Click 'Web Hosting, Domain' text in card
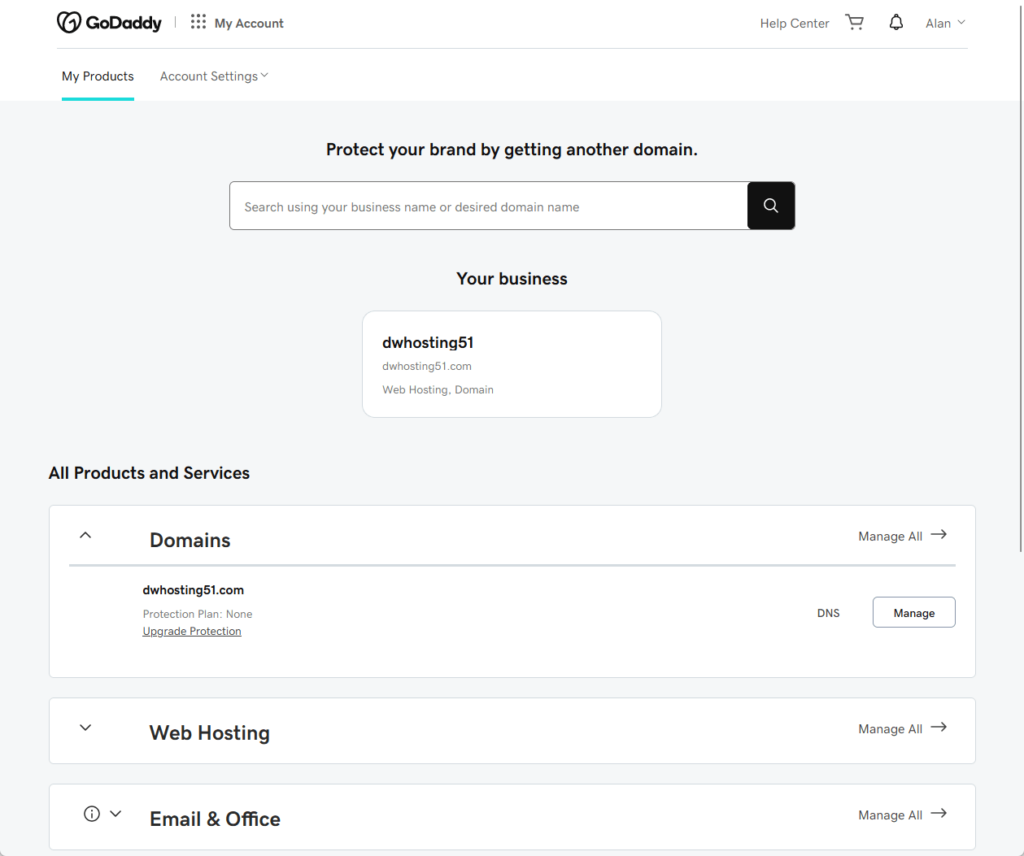This screenshot has height=856, width=1024. [438, 390]
